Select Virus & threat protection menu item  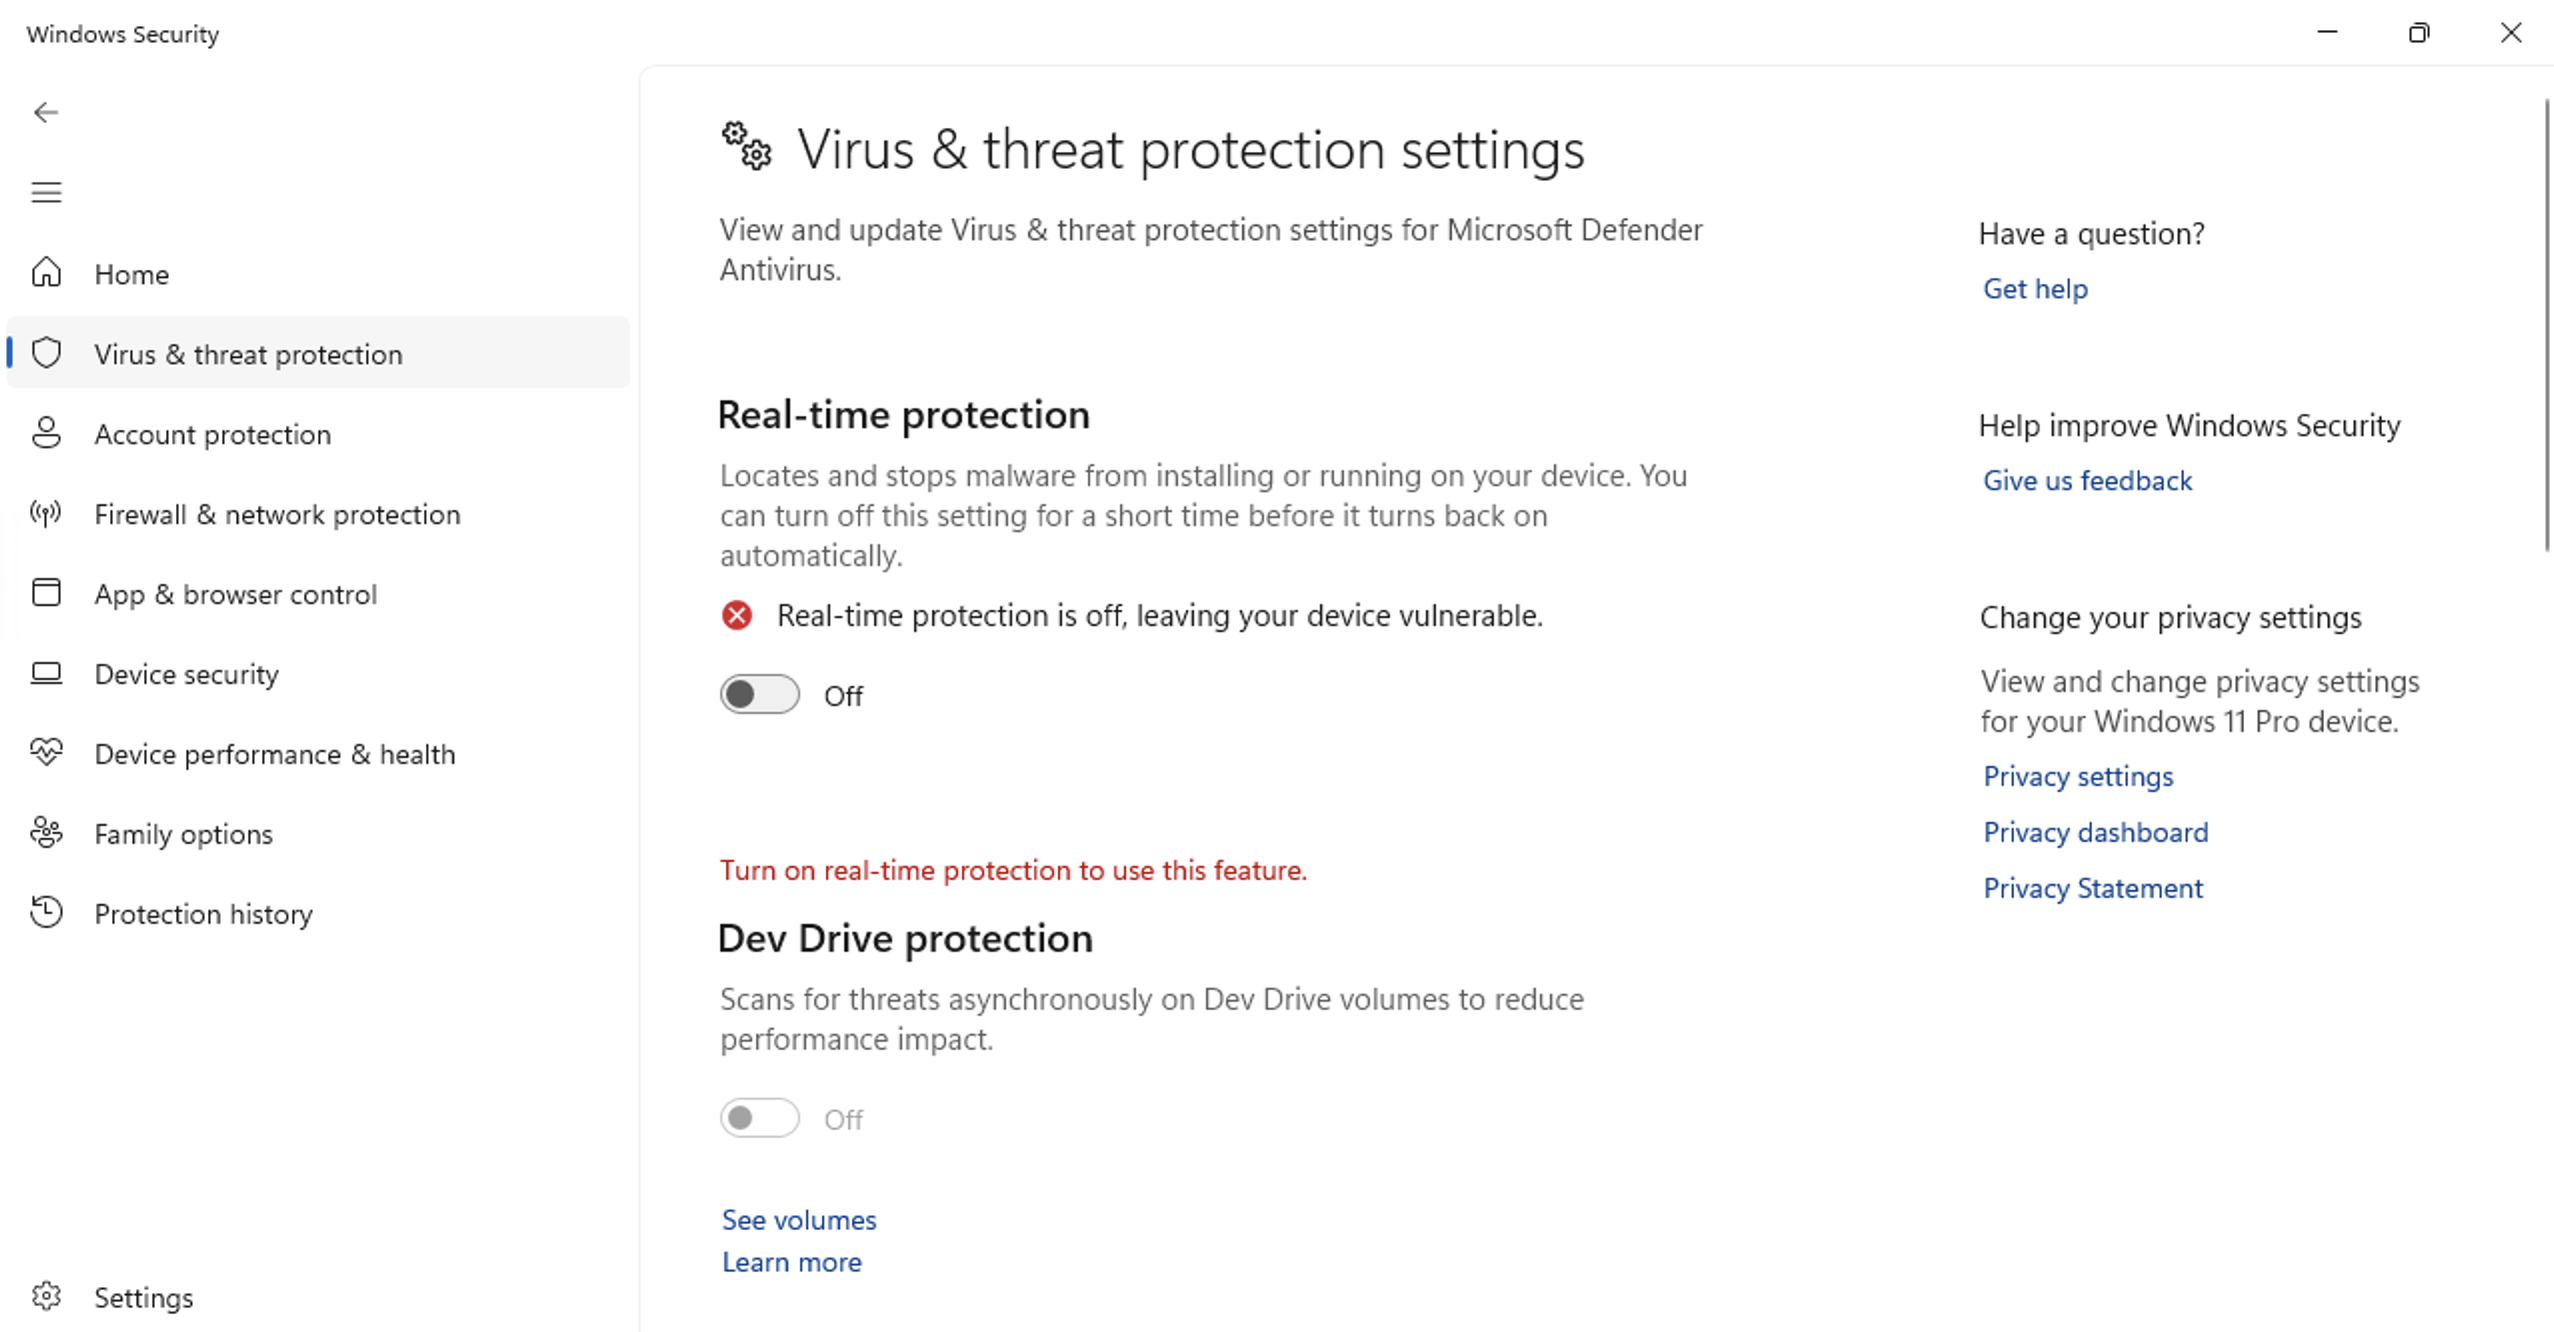click(248, 354)
